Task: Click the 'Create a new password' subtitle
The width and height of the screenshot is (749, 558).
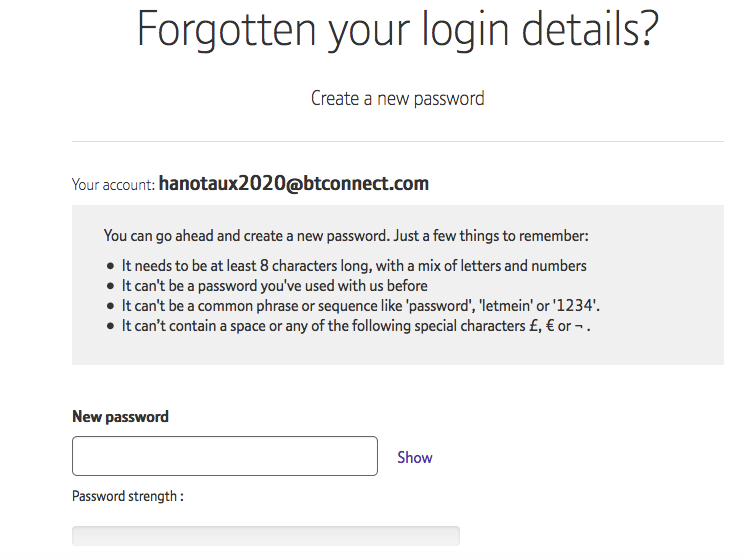Action: click(397, 98)
